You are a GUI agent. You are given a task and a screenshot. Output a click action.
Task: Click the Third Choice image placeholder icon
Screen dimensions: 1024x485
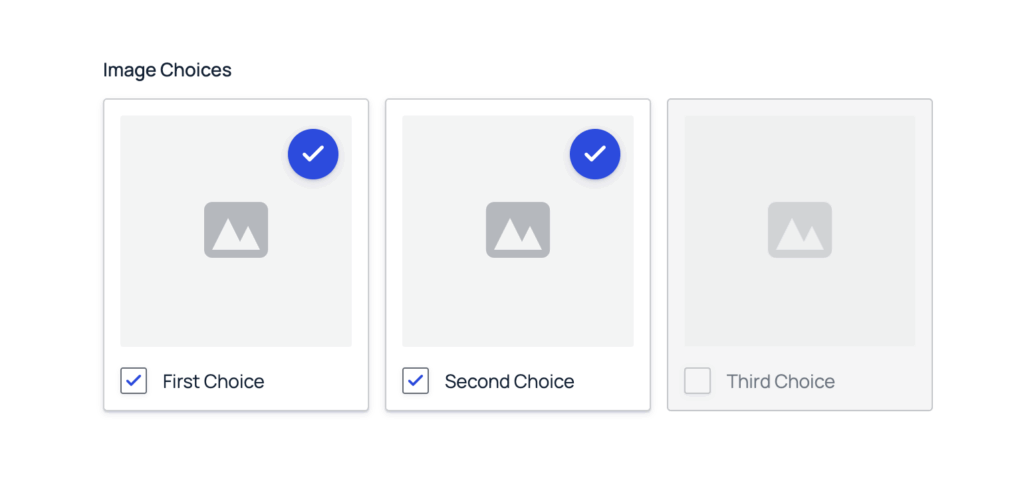[800, 230]
